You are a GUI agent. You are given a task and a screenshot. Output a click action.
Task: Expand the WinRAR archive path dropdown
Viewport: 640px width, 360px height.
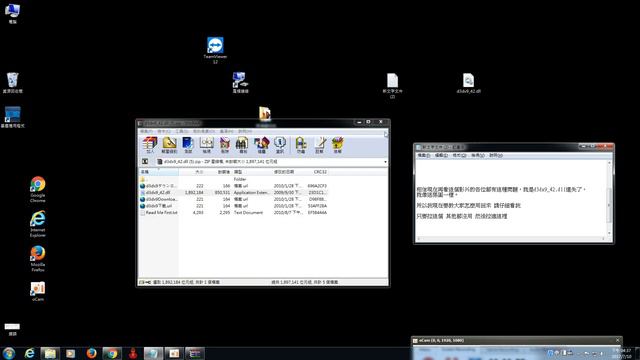tap(385, 162)
